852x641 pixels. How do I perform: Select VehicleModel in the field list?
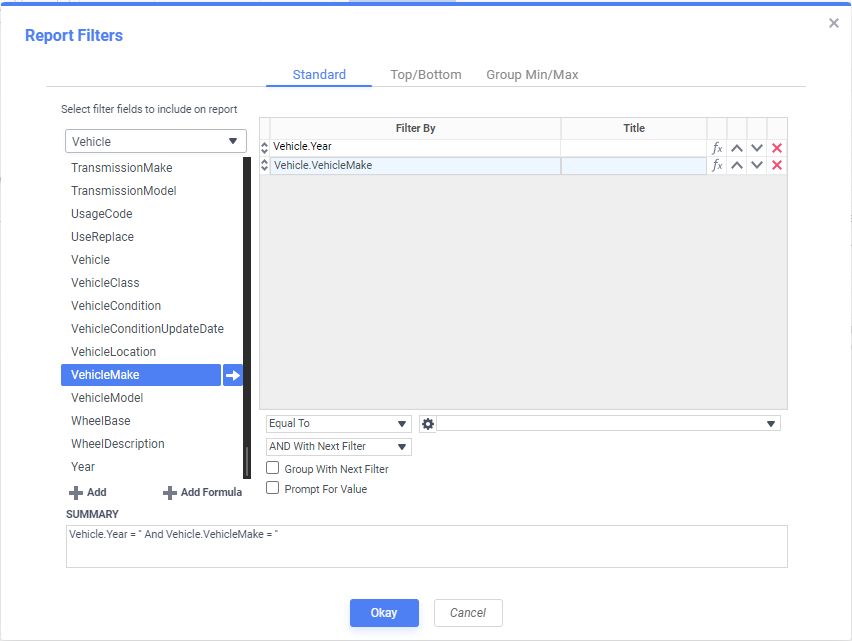tap(105, 398)
